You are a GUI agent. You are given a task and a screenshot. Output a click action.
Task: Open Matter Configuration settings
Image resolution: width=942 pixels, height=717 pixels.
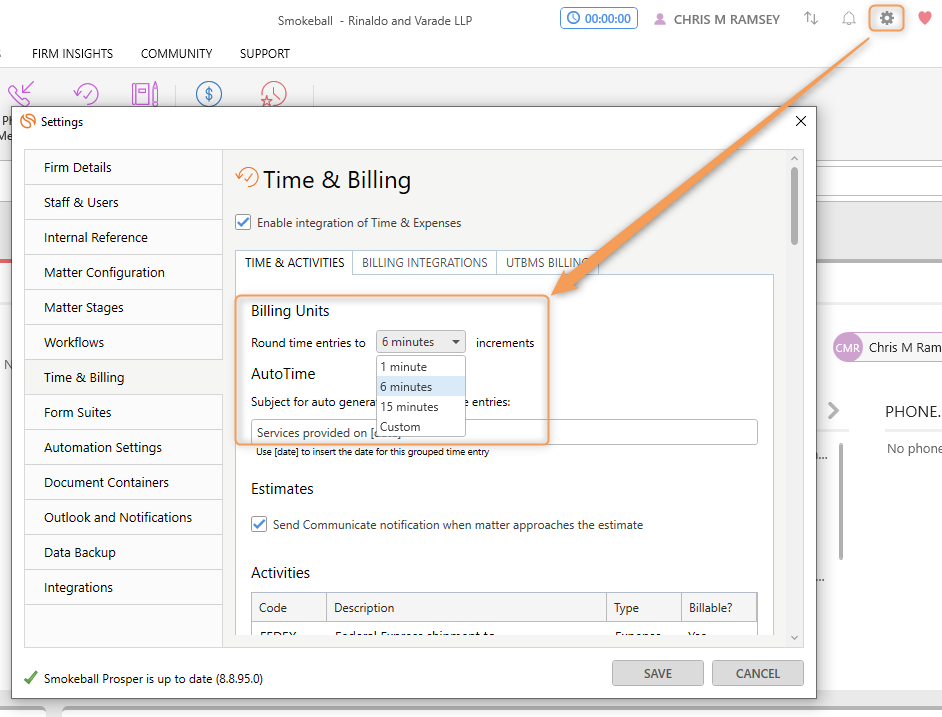pos(123,272)
